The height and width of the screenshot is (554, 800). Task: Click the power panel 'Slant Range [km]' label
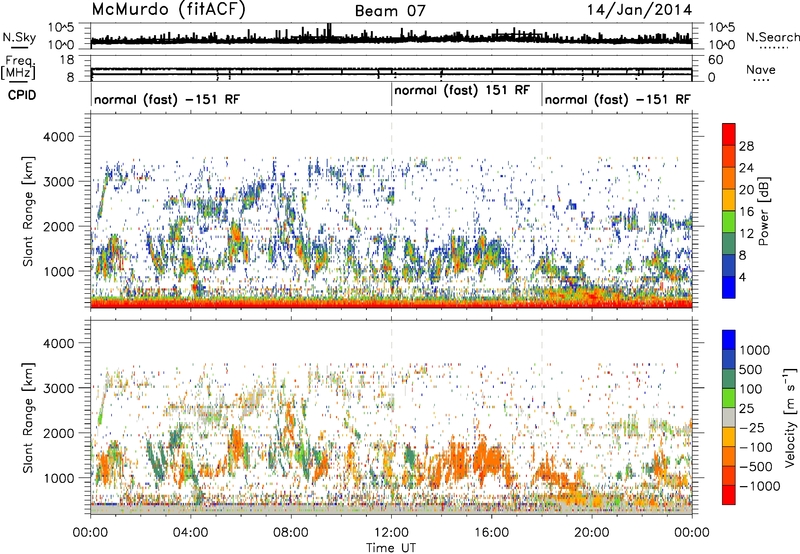tap(28, 211)
